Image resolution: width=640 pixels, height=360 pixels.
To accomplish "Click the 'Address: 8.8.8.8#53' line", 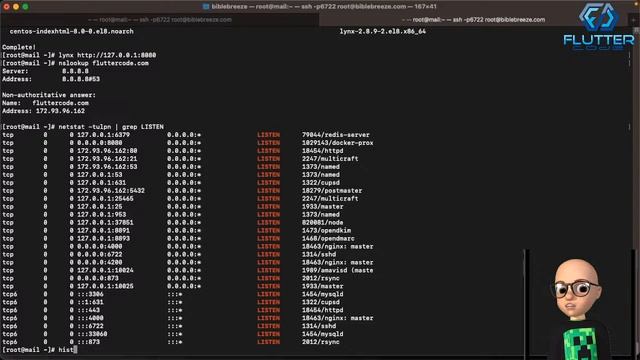I will (x=51, y=79).
